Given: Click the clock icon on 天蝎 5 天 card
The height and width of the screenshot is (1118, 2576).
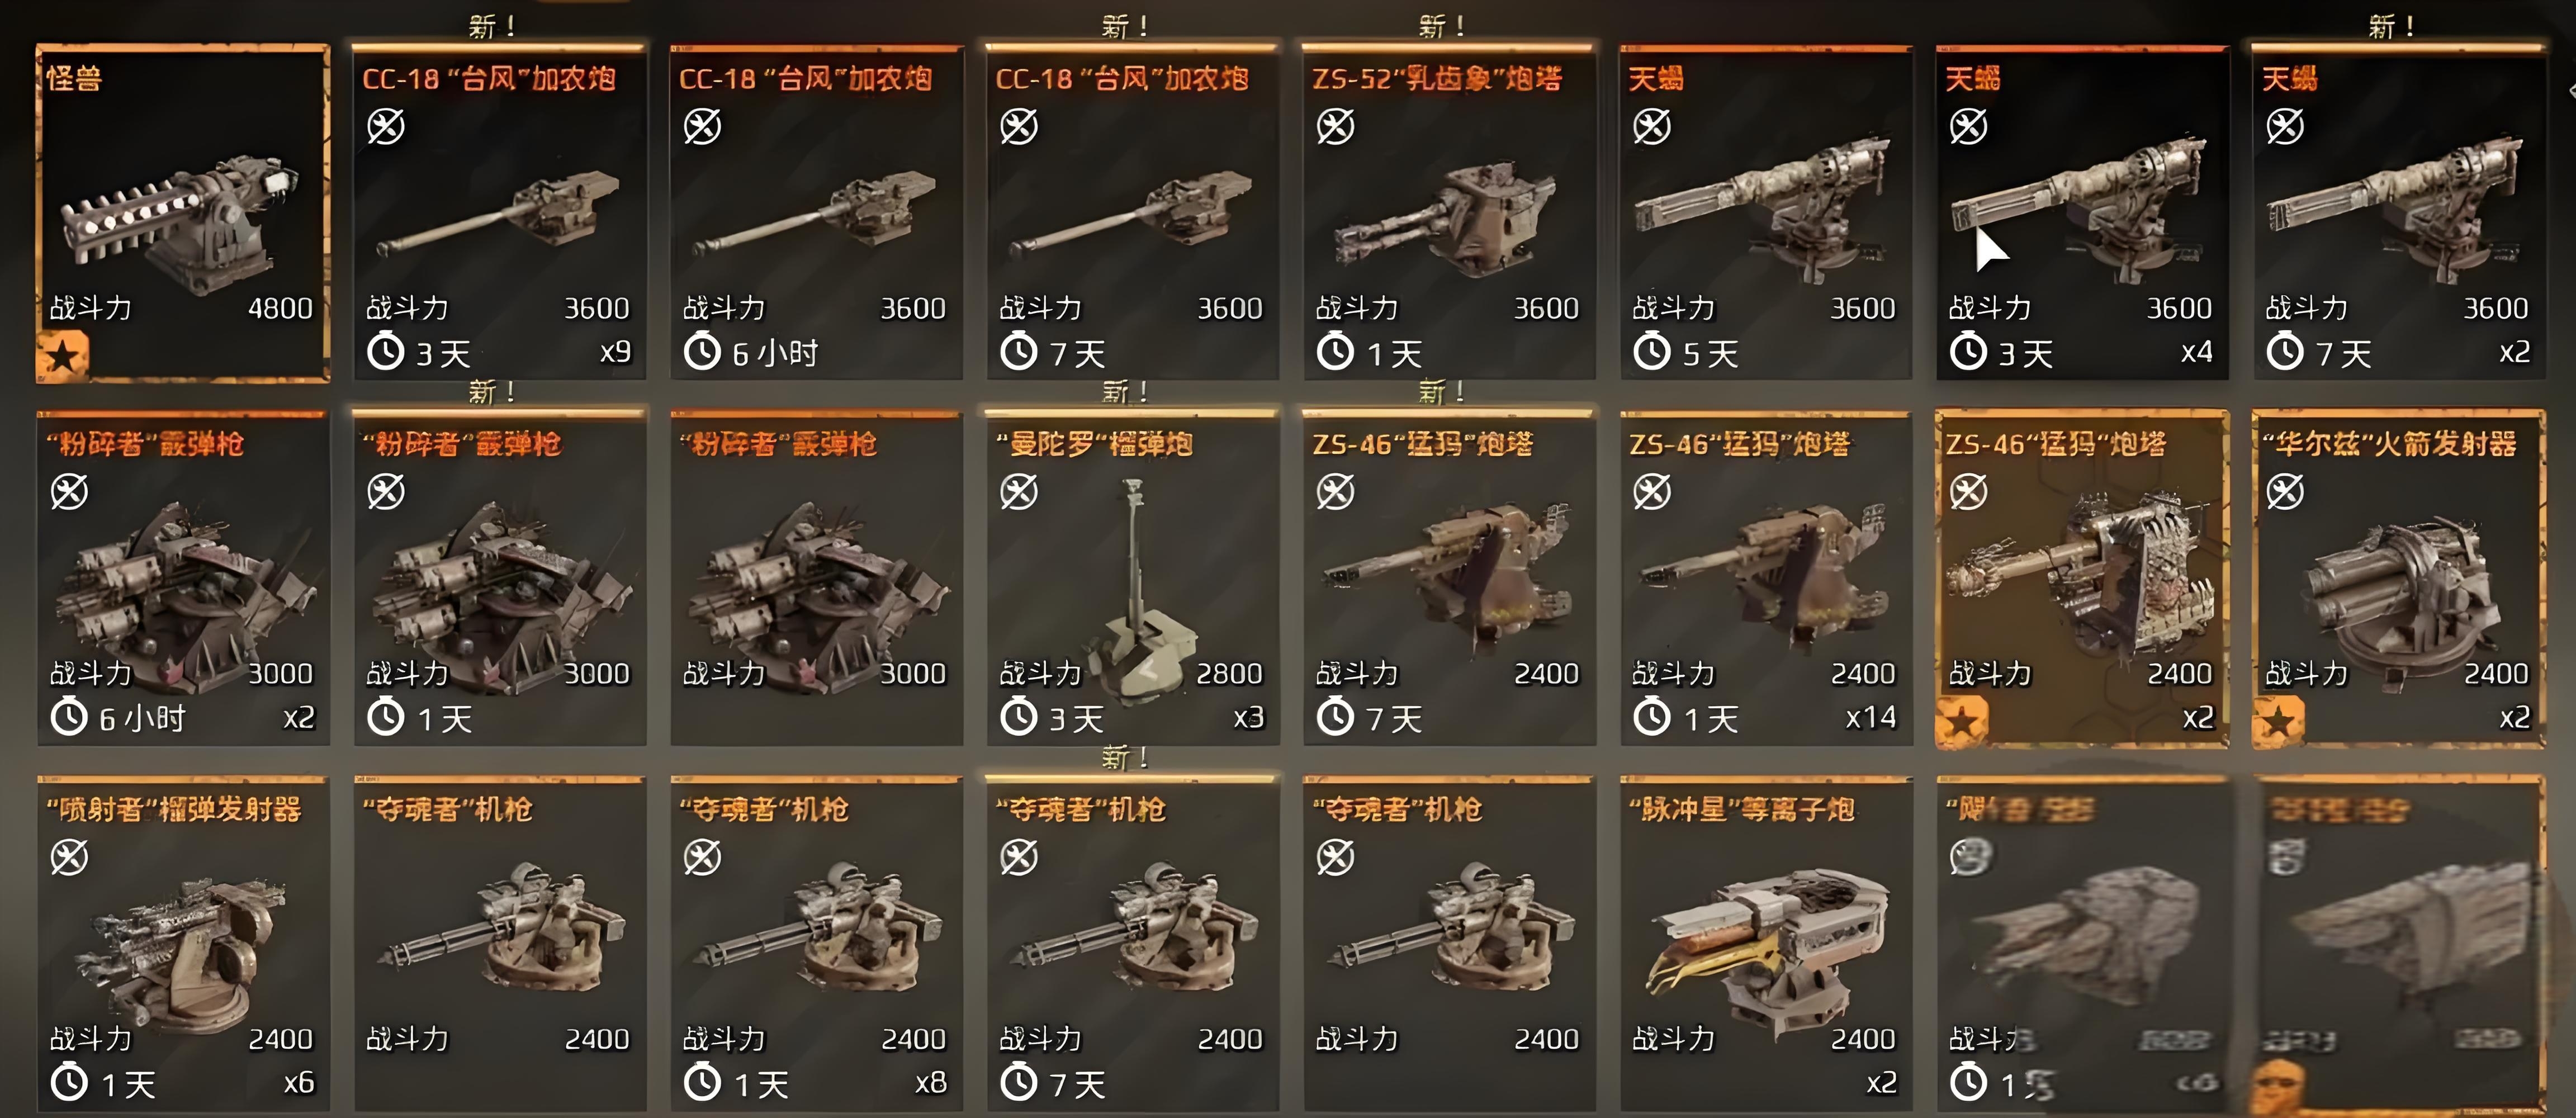Looking at the screenshot, I should 1652,352.
